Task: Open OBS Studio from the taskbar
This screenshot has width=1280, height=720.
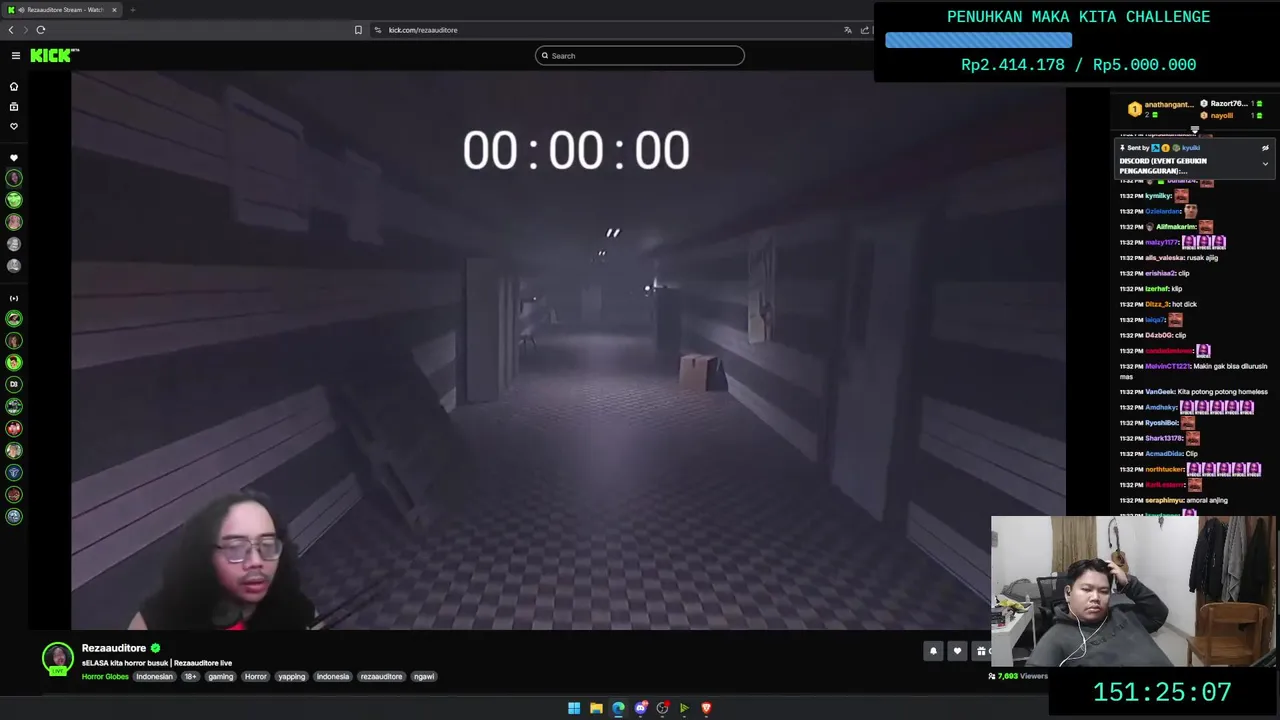Action: [x=662, y=708]
